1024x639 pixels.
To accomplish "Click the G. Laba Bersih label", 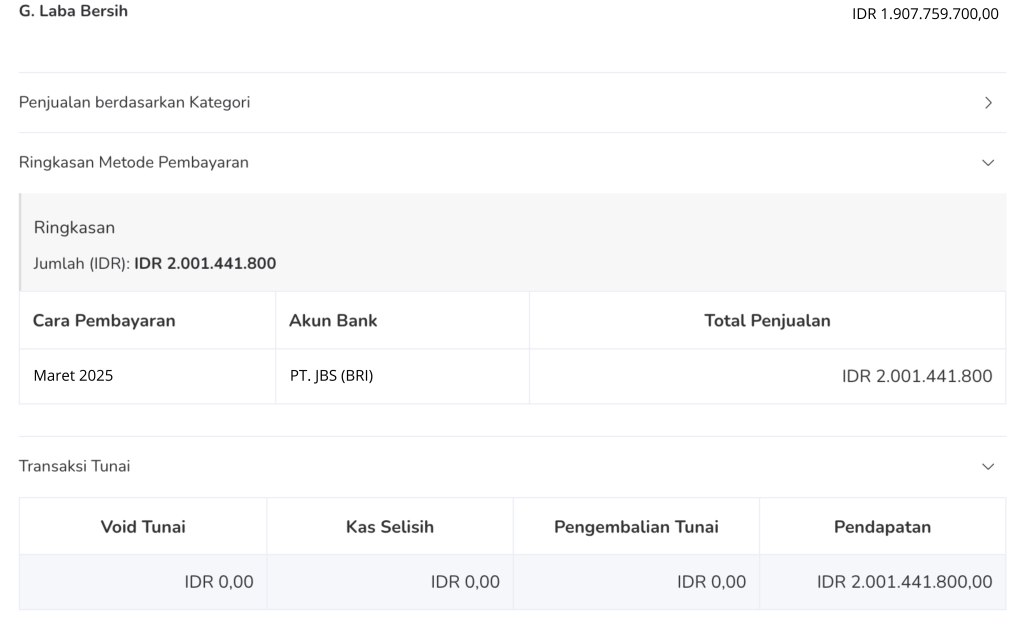I will pos(74,12).
